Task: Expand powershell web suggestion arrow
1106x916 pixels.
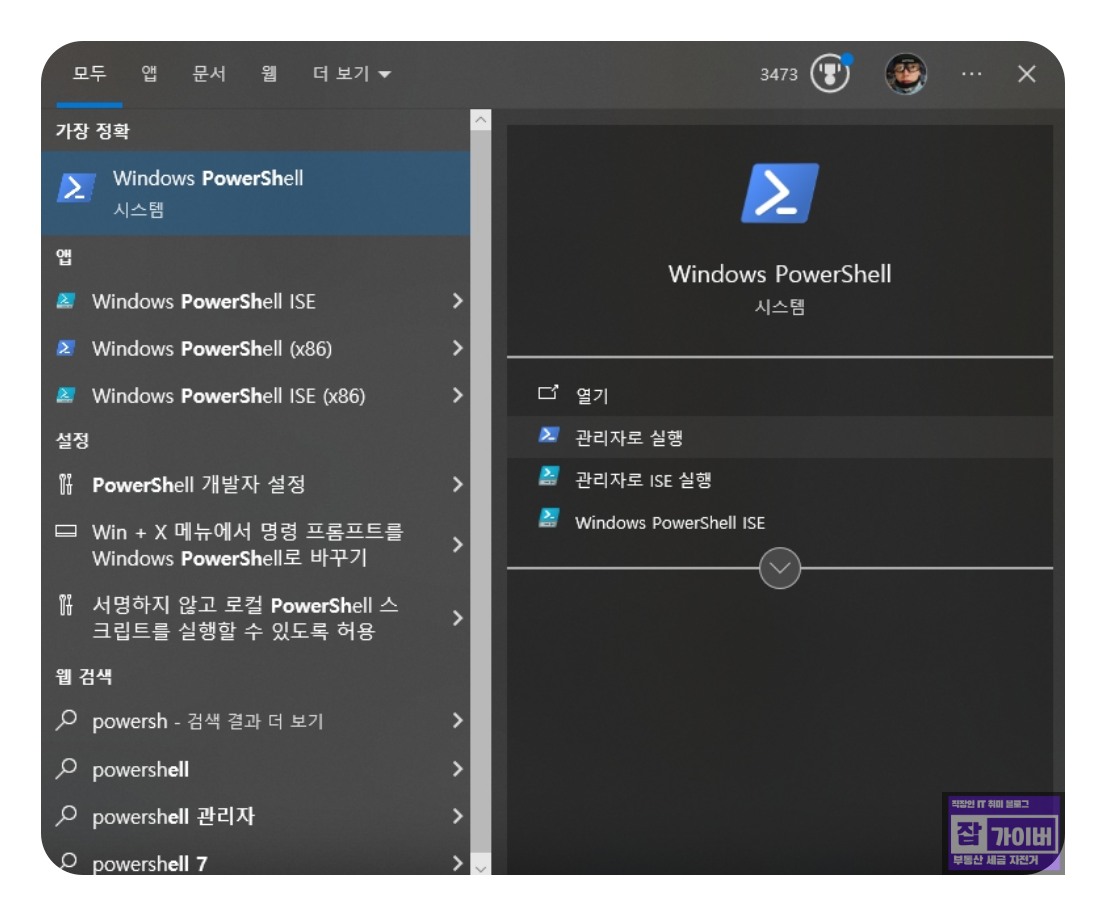Action: coord(457,769)
